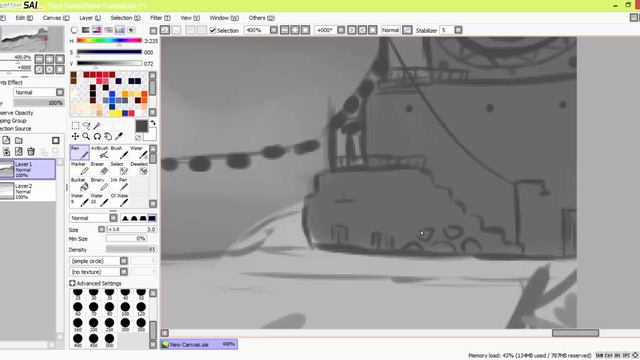Open the toolbar Normal view mode dropdown
This screenshot has width=640, height=360.
[x=407, y=30]
